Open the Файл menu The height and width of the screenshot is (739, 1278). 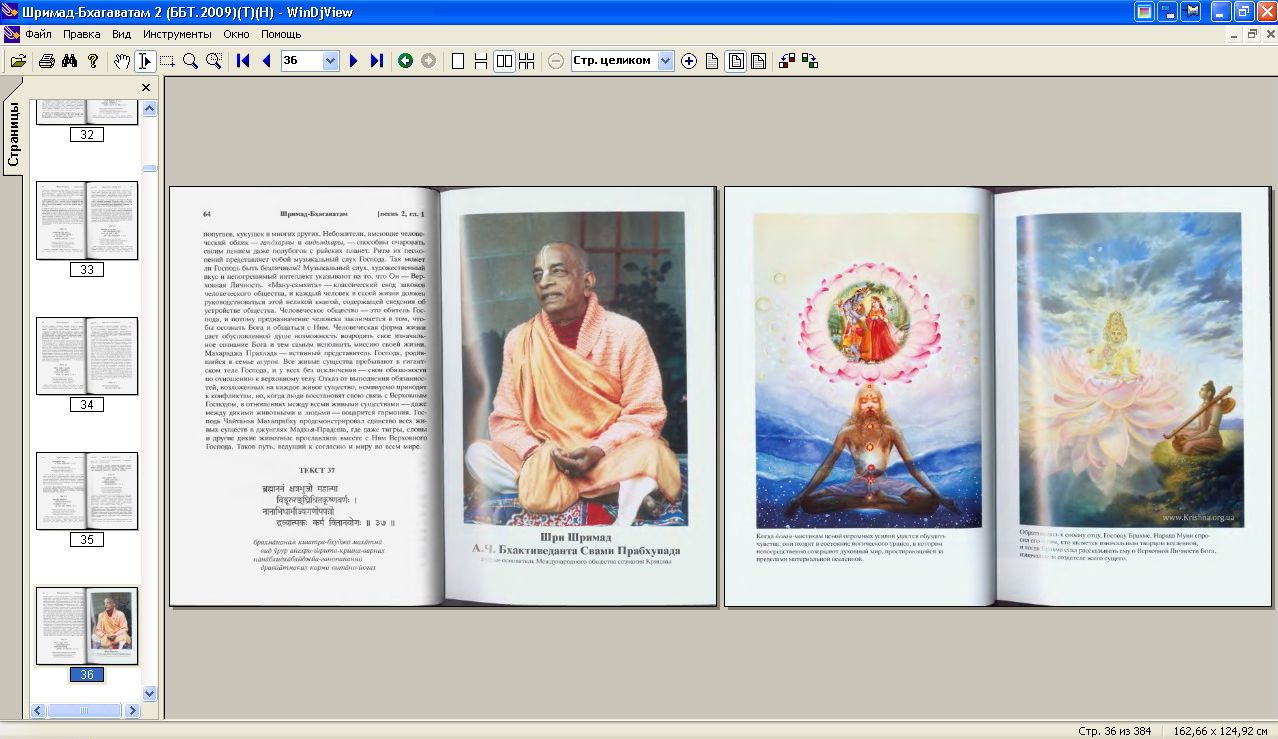[x=39, y=34]
